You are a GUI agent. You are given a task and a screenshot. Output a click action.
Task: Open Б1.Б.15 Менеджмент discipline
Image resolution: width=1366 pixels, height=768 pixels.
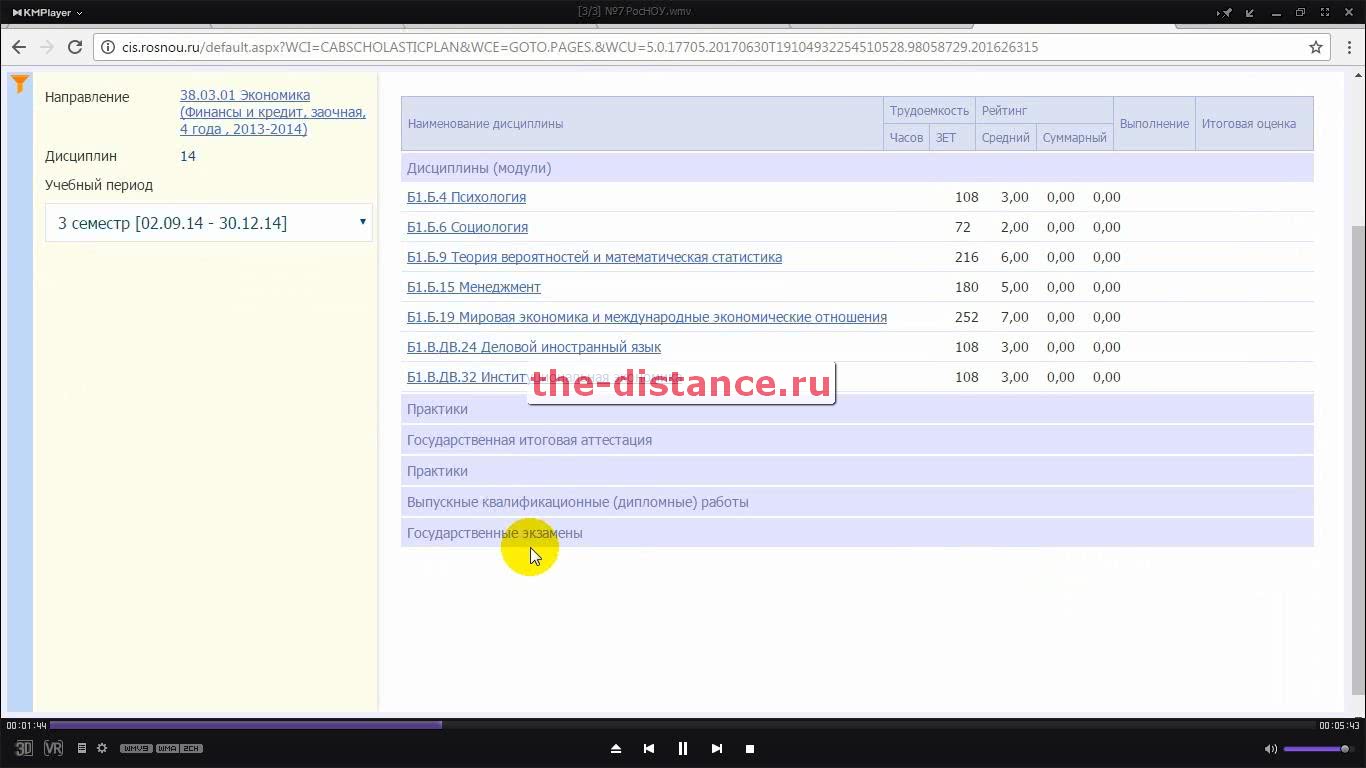474,287
